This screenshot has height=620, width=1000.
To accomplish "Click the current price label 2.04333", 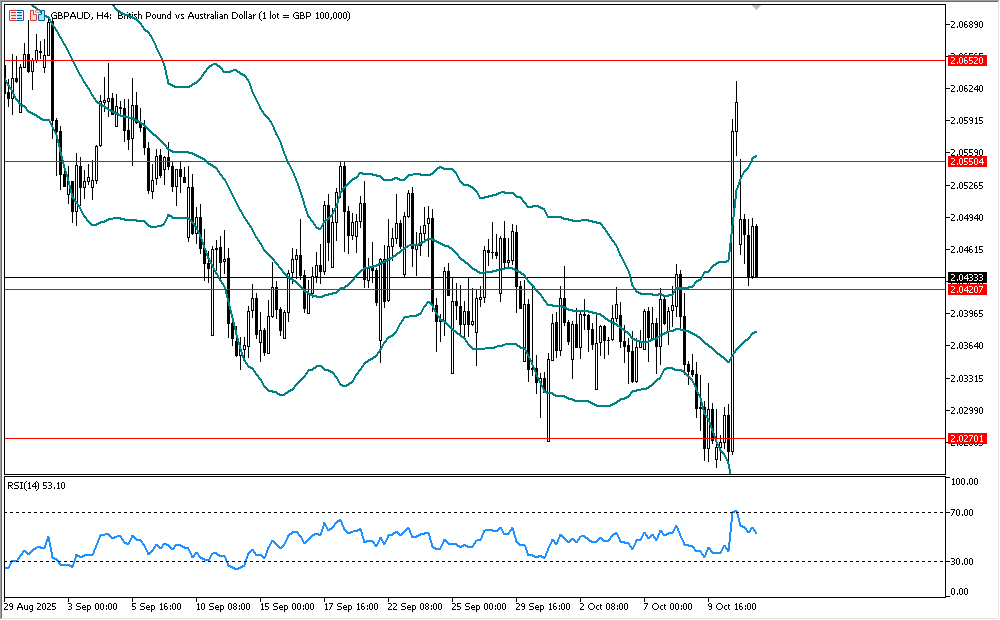I will (967, 277).
